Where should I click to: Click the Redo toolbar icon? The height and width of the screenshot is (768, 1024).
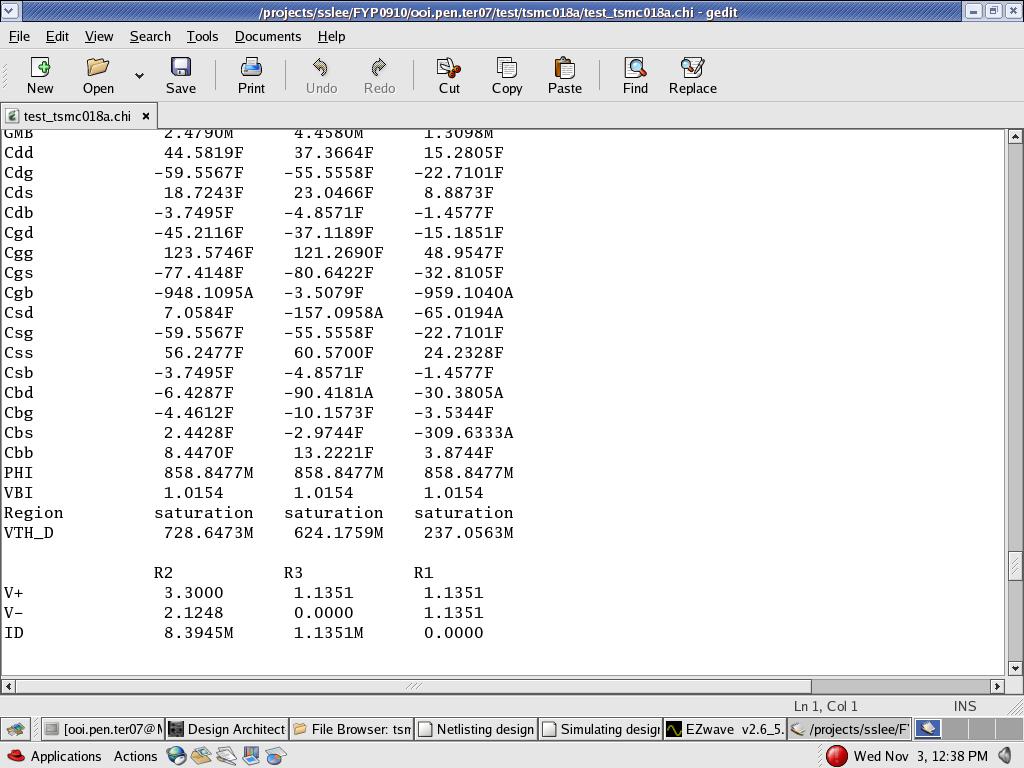click(x=379, y=76)
